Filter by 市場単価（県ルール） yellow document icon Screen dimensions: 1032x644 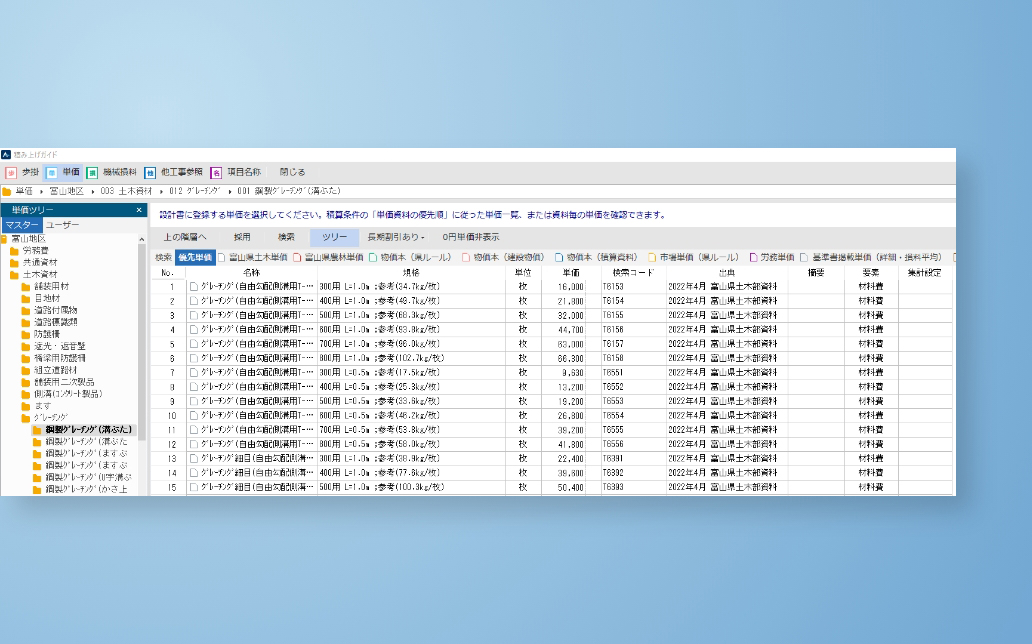tap(652, 257)
